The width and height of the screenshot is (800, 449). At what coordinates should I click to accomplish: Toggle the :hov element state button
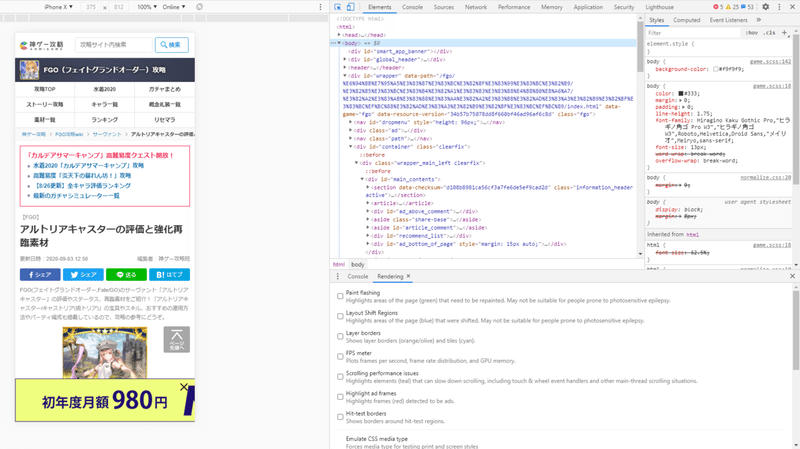click(x=752, y=33)
